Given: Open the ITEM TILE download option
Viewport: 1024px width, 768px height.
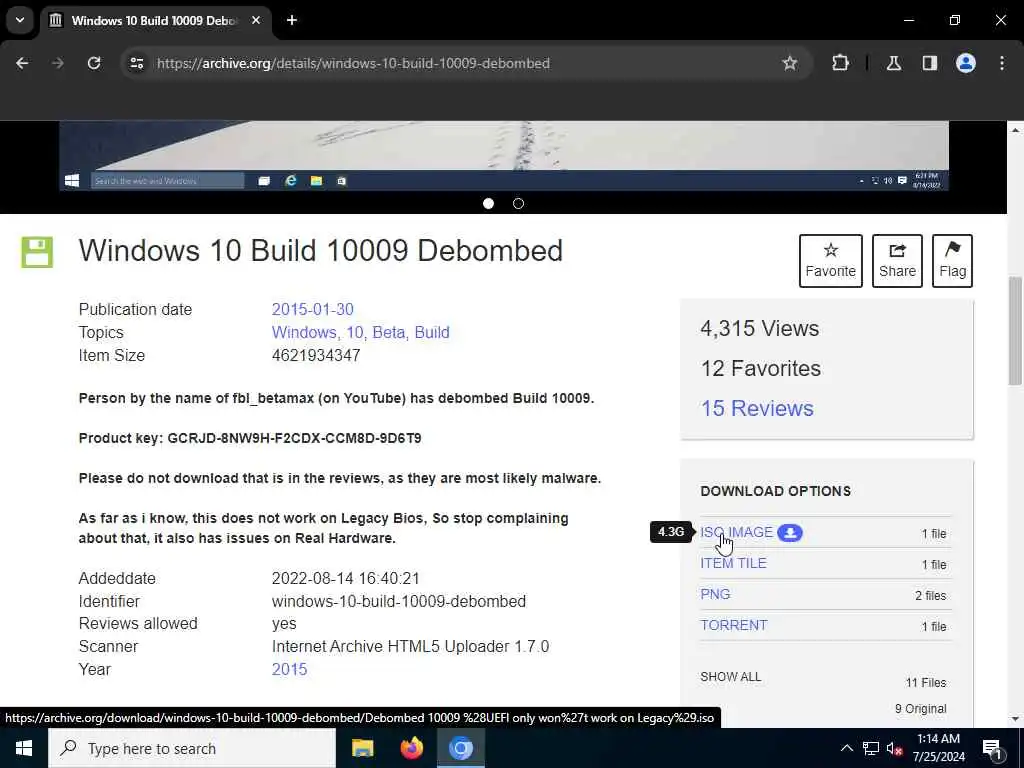Looking at the screenshot, I should pos(733,563).
